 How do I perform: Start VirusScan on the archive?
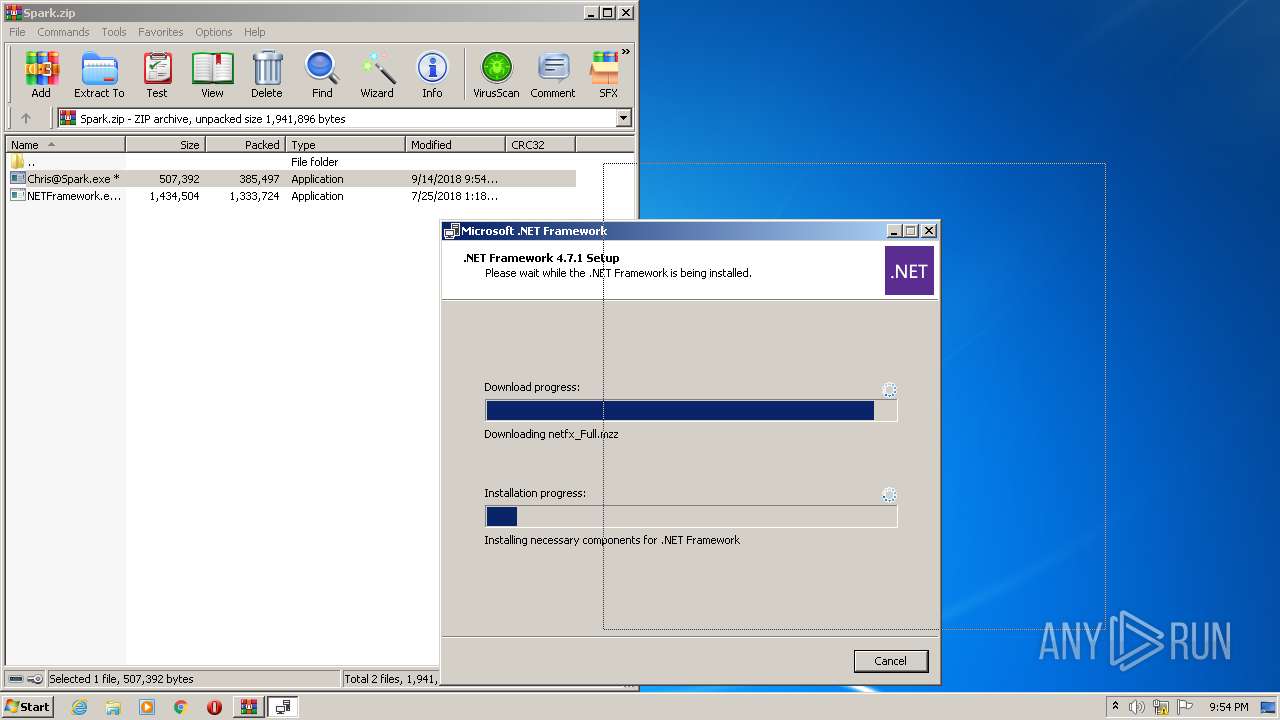[x=496, y=75]
